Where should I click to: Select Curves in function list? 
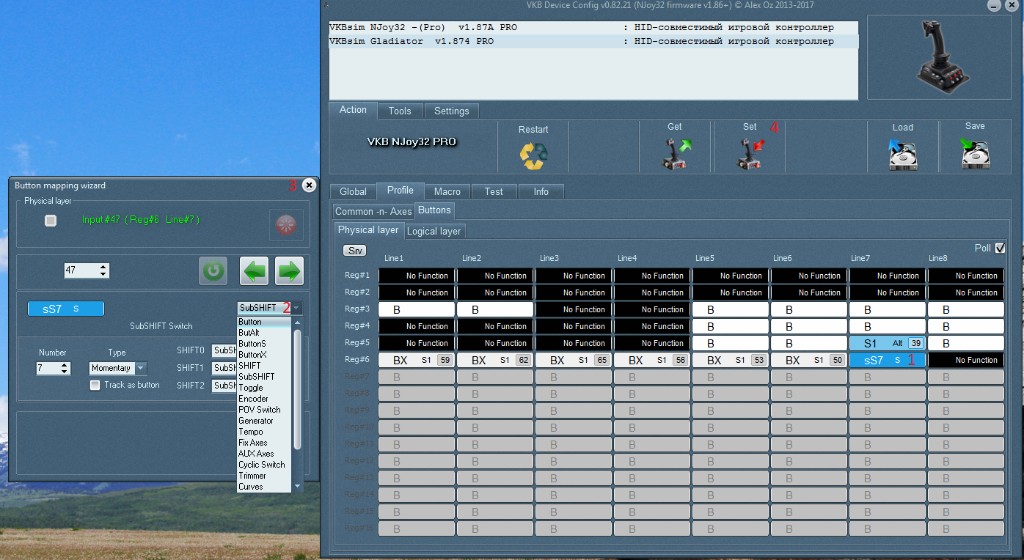264,487
